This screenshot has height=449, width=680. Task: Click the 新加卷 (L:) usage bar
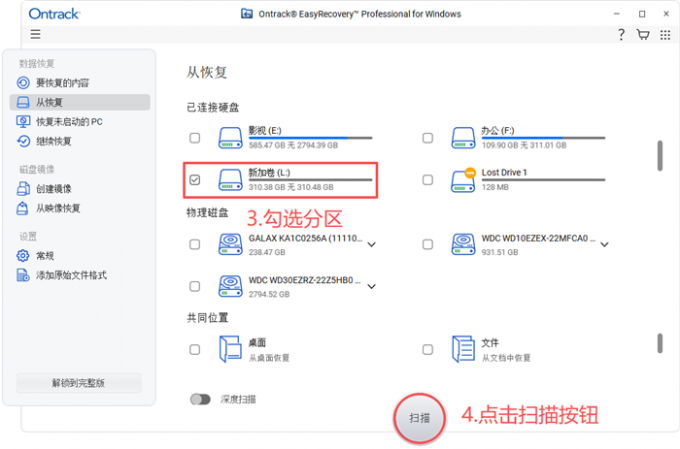tap(311, 180)
